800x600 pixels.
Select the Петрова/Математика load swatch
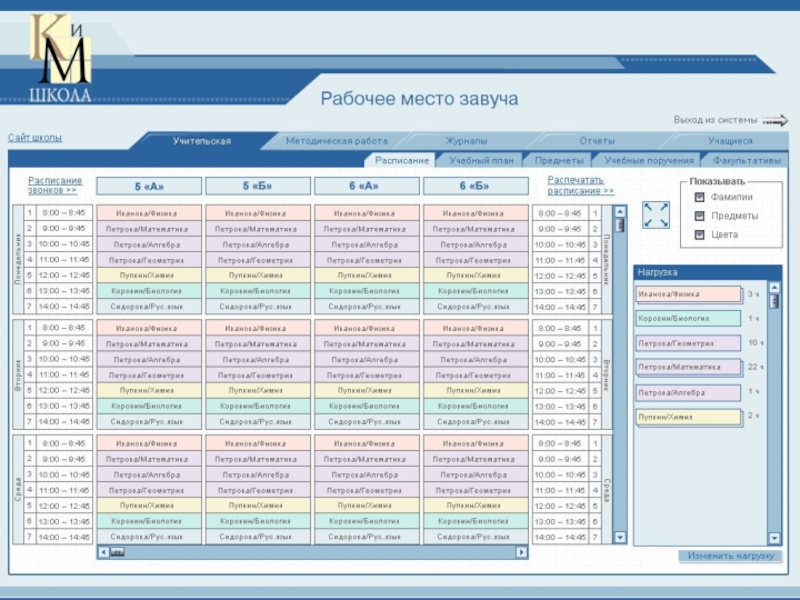(688, 367)
